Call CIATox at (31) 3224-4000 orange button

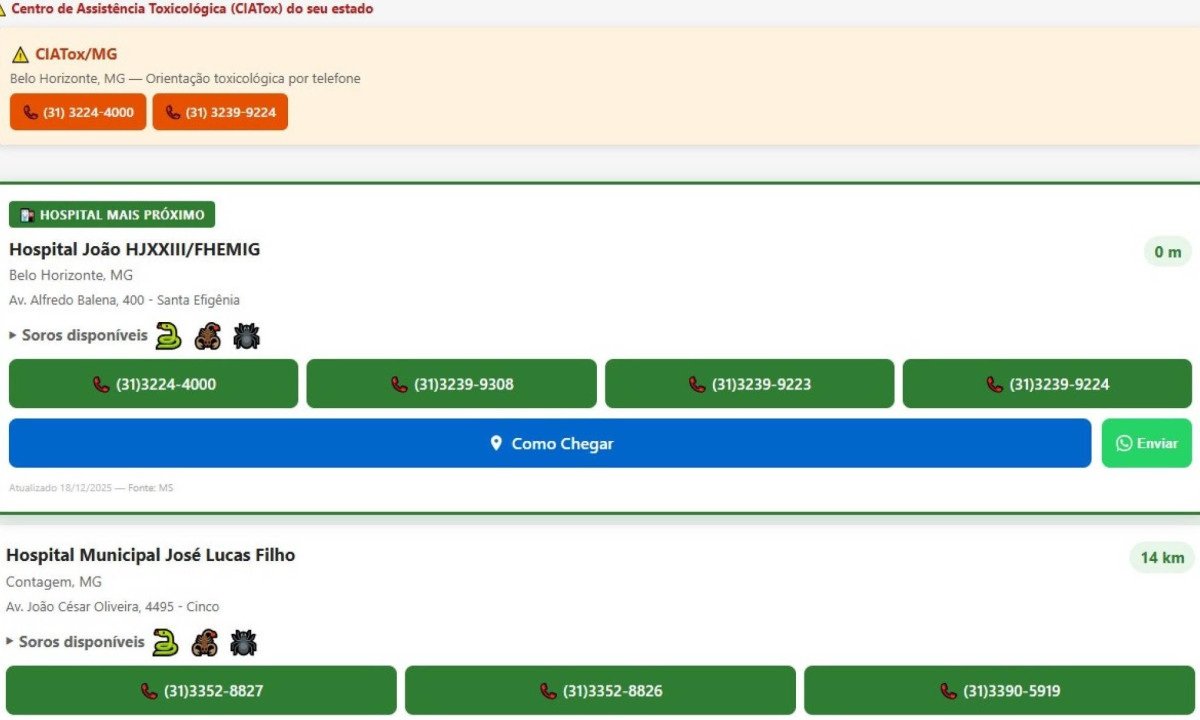pos(78,112)
